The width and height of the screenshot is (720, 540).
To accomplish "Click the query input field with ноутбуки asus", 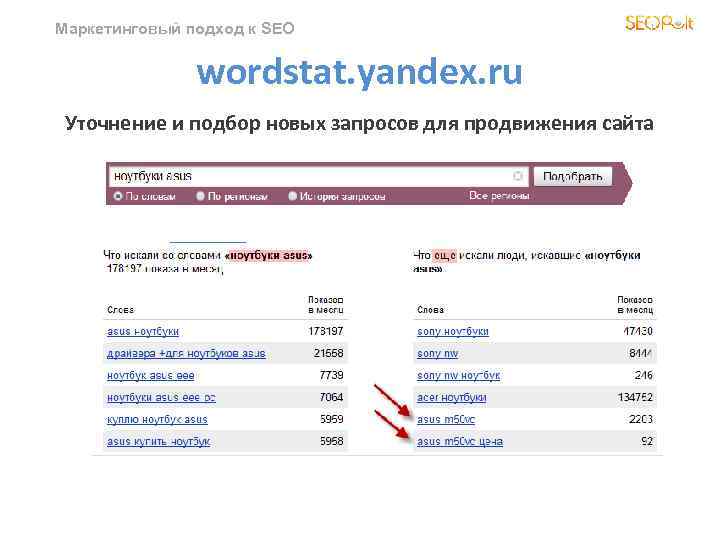I will 319,176.
